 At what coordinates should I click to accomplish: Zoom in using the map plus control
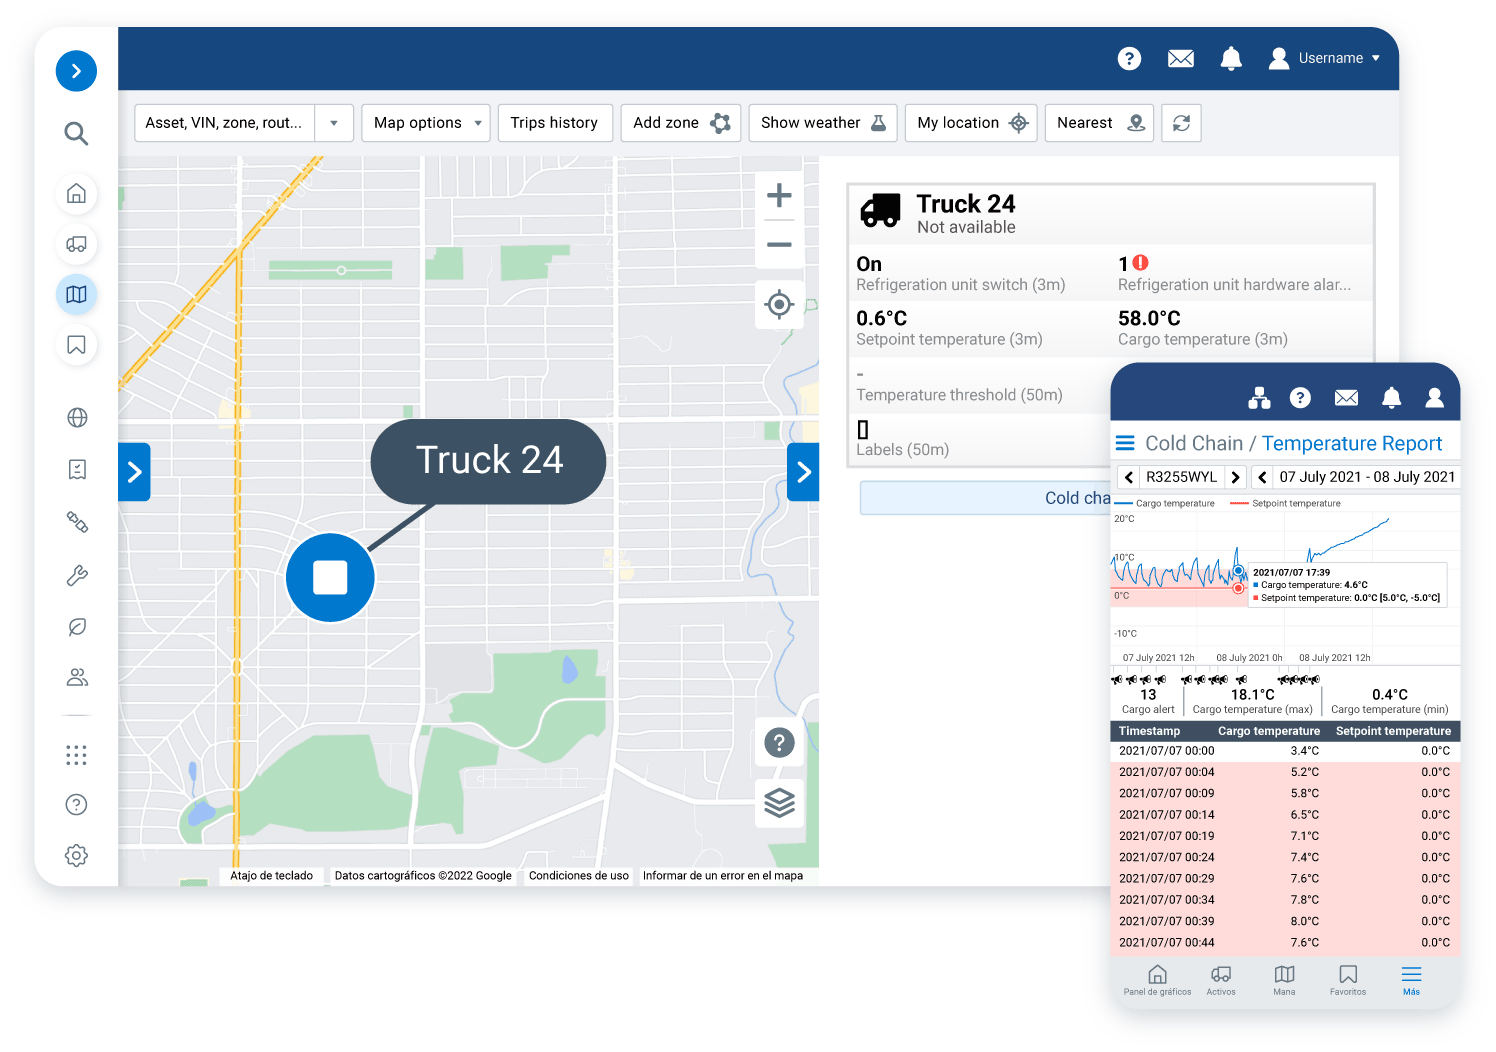pyautogui.click(x=779, y=195)
